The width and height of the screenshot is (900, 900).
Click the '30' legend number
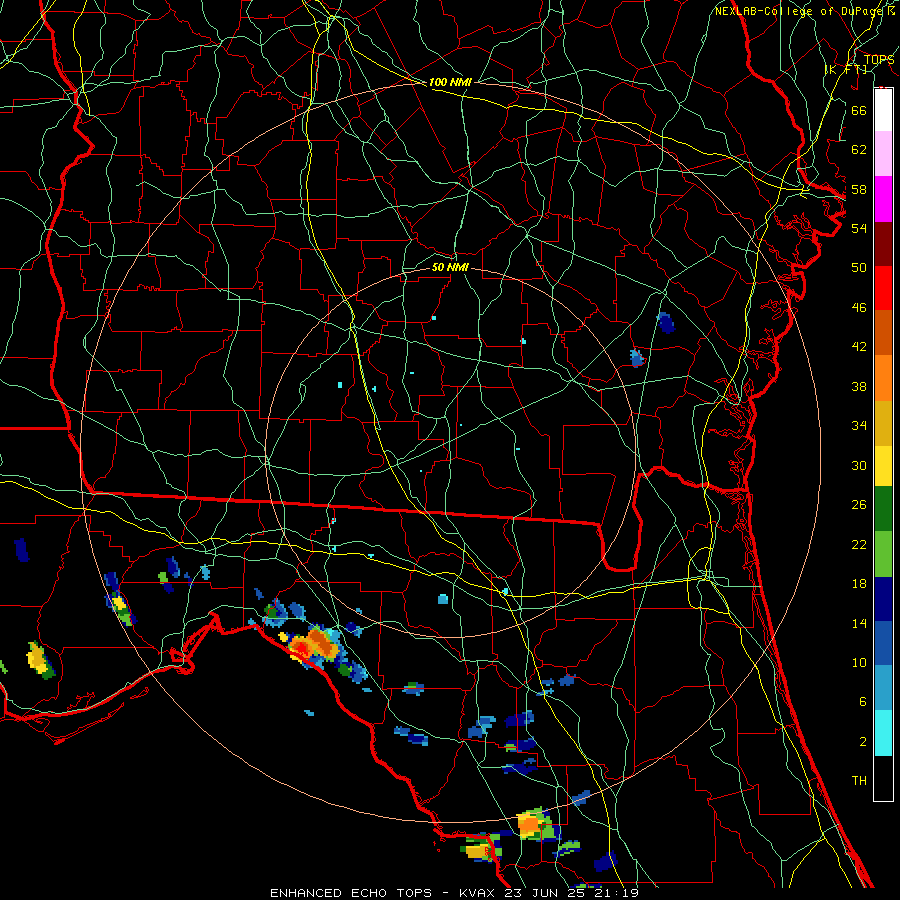[859, 465]
